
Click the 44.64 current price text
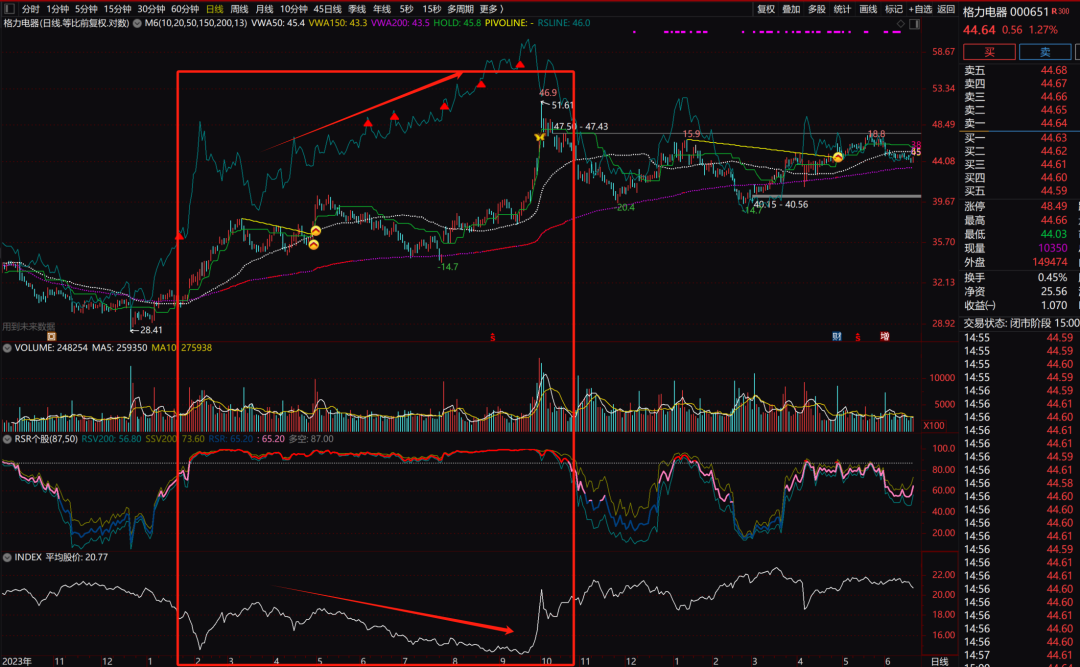click(x=979, y=30)
